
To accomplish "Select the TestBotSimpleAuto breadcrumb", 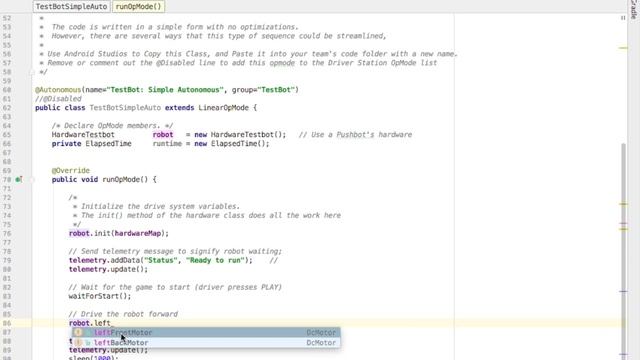I will coord(71,7).
